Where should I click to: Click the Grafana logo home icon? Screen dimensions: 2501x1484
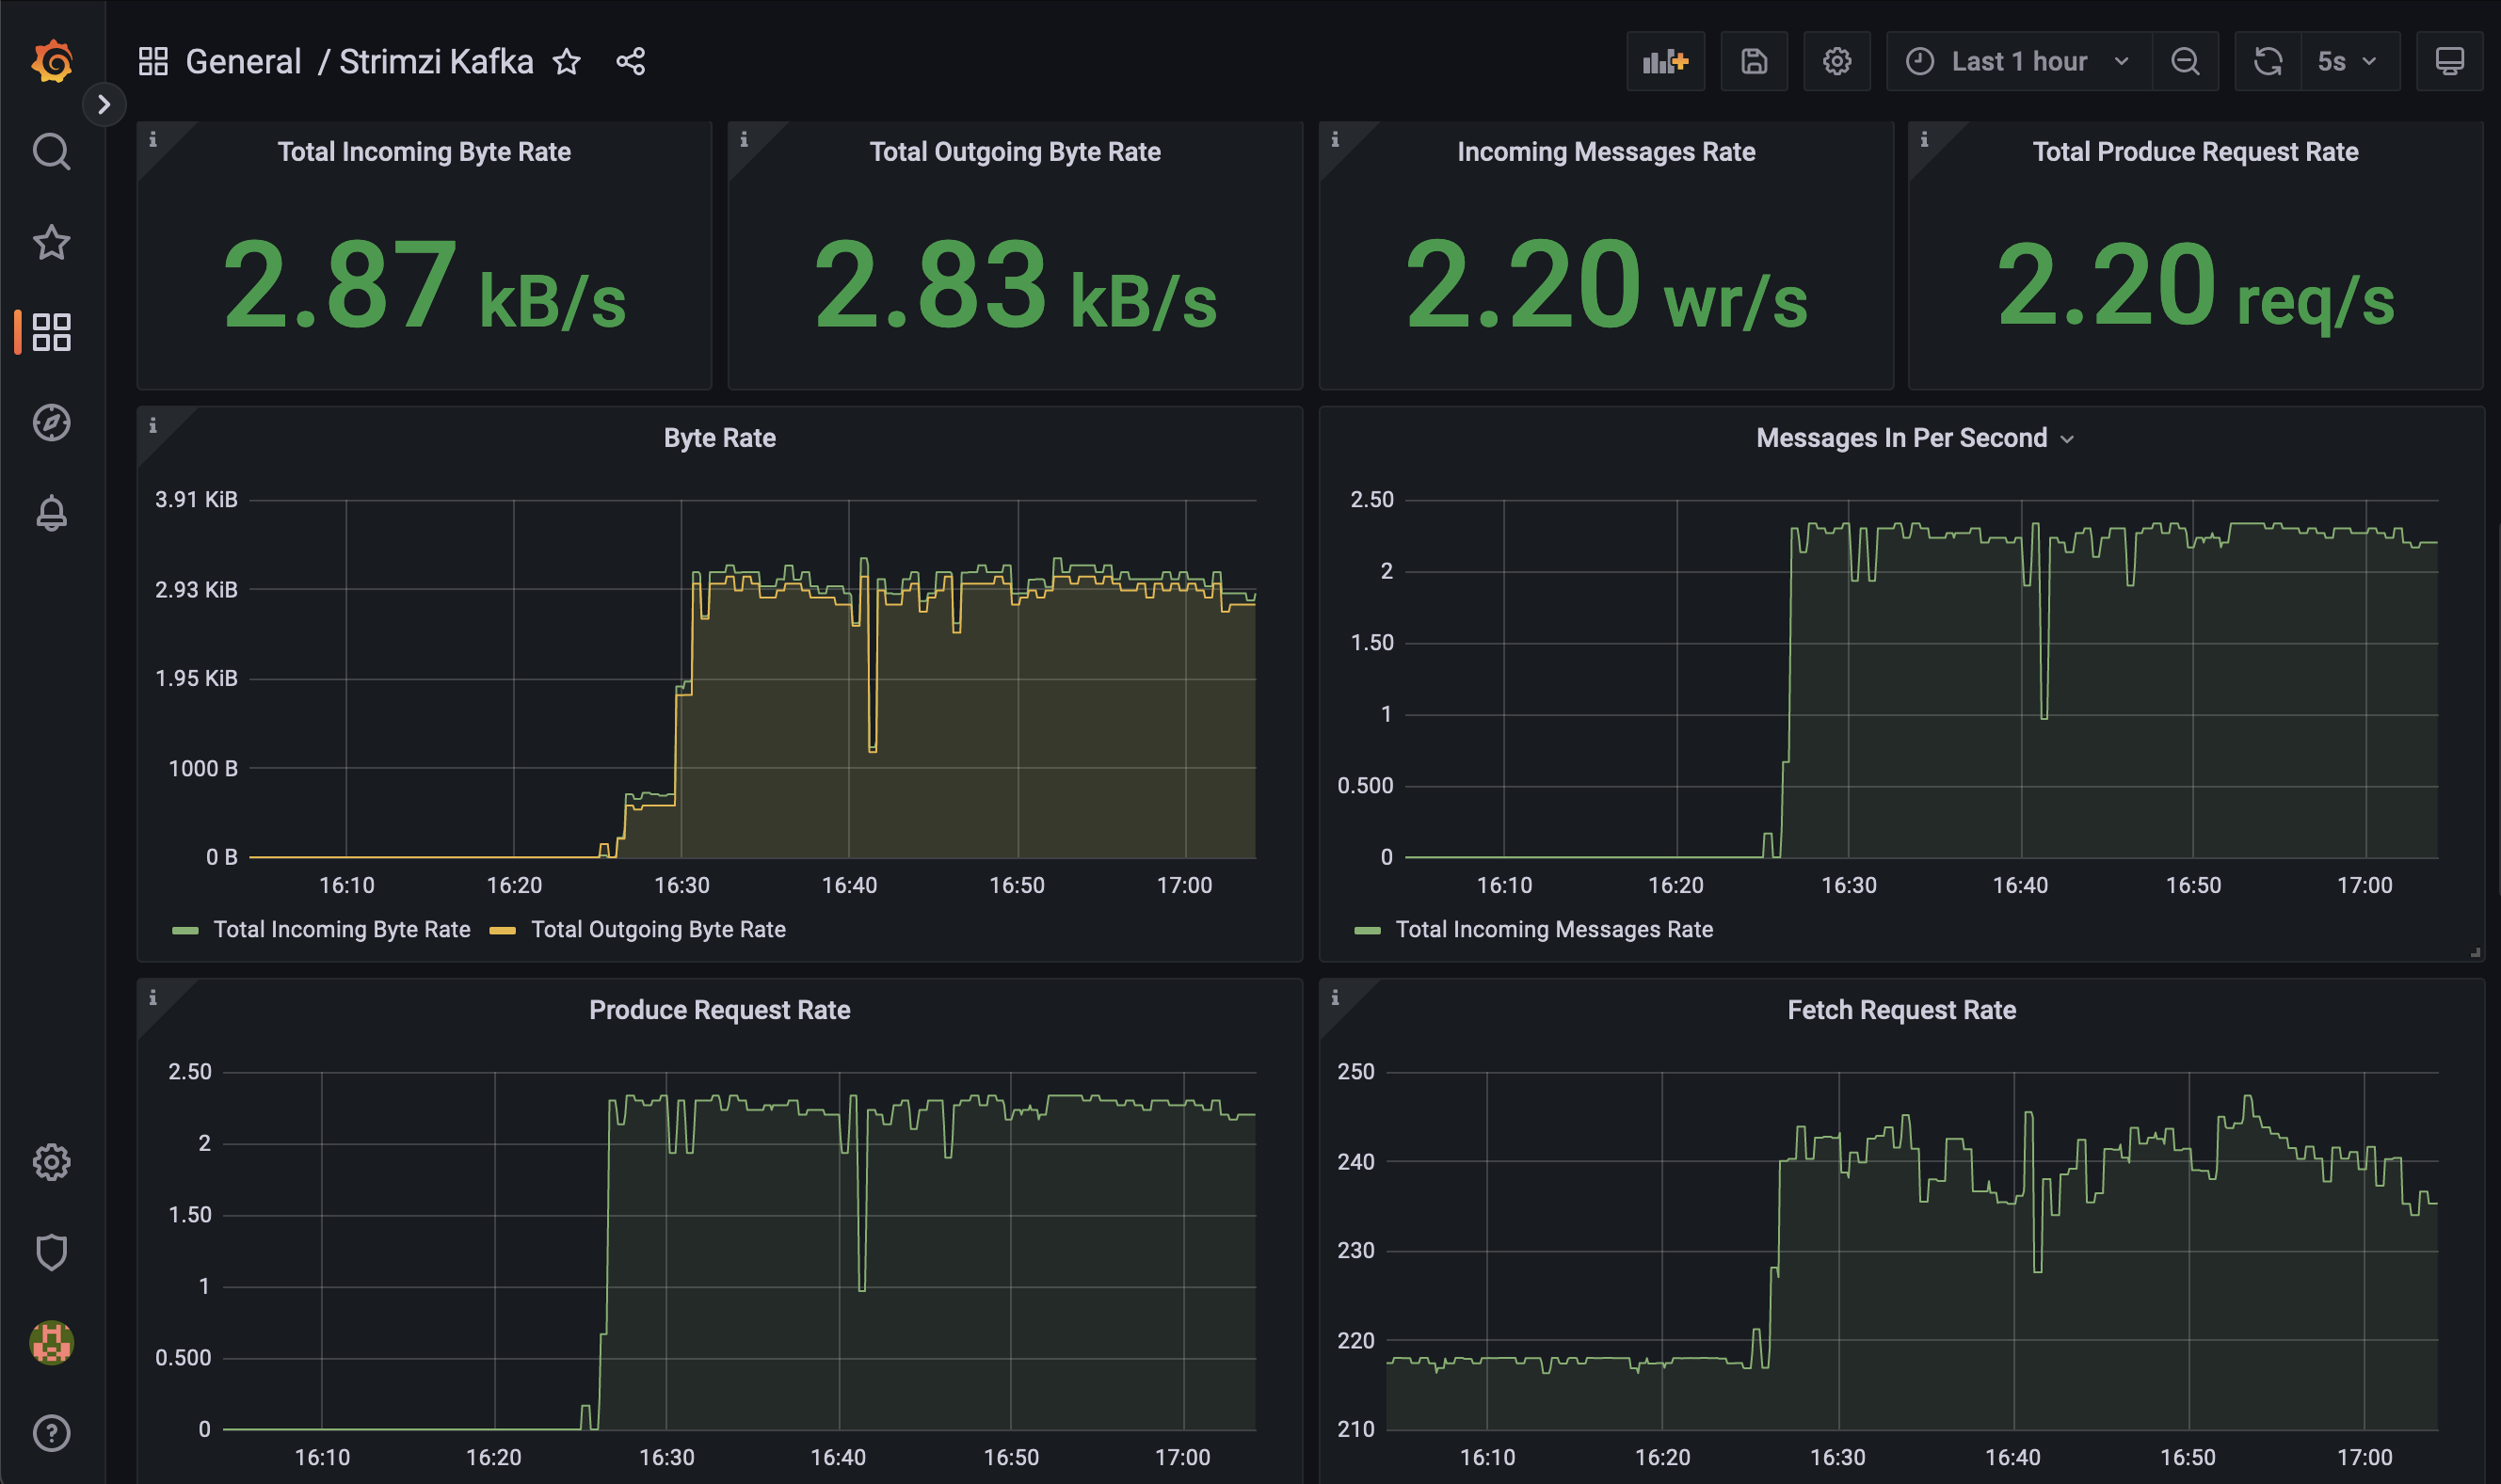click(52, 62)
